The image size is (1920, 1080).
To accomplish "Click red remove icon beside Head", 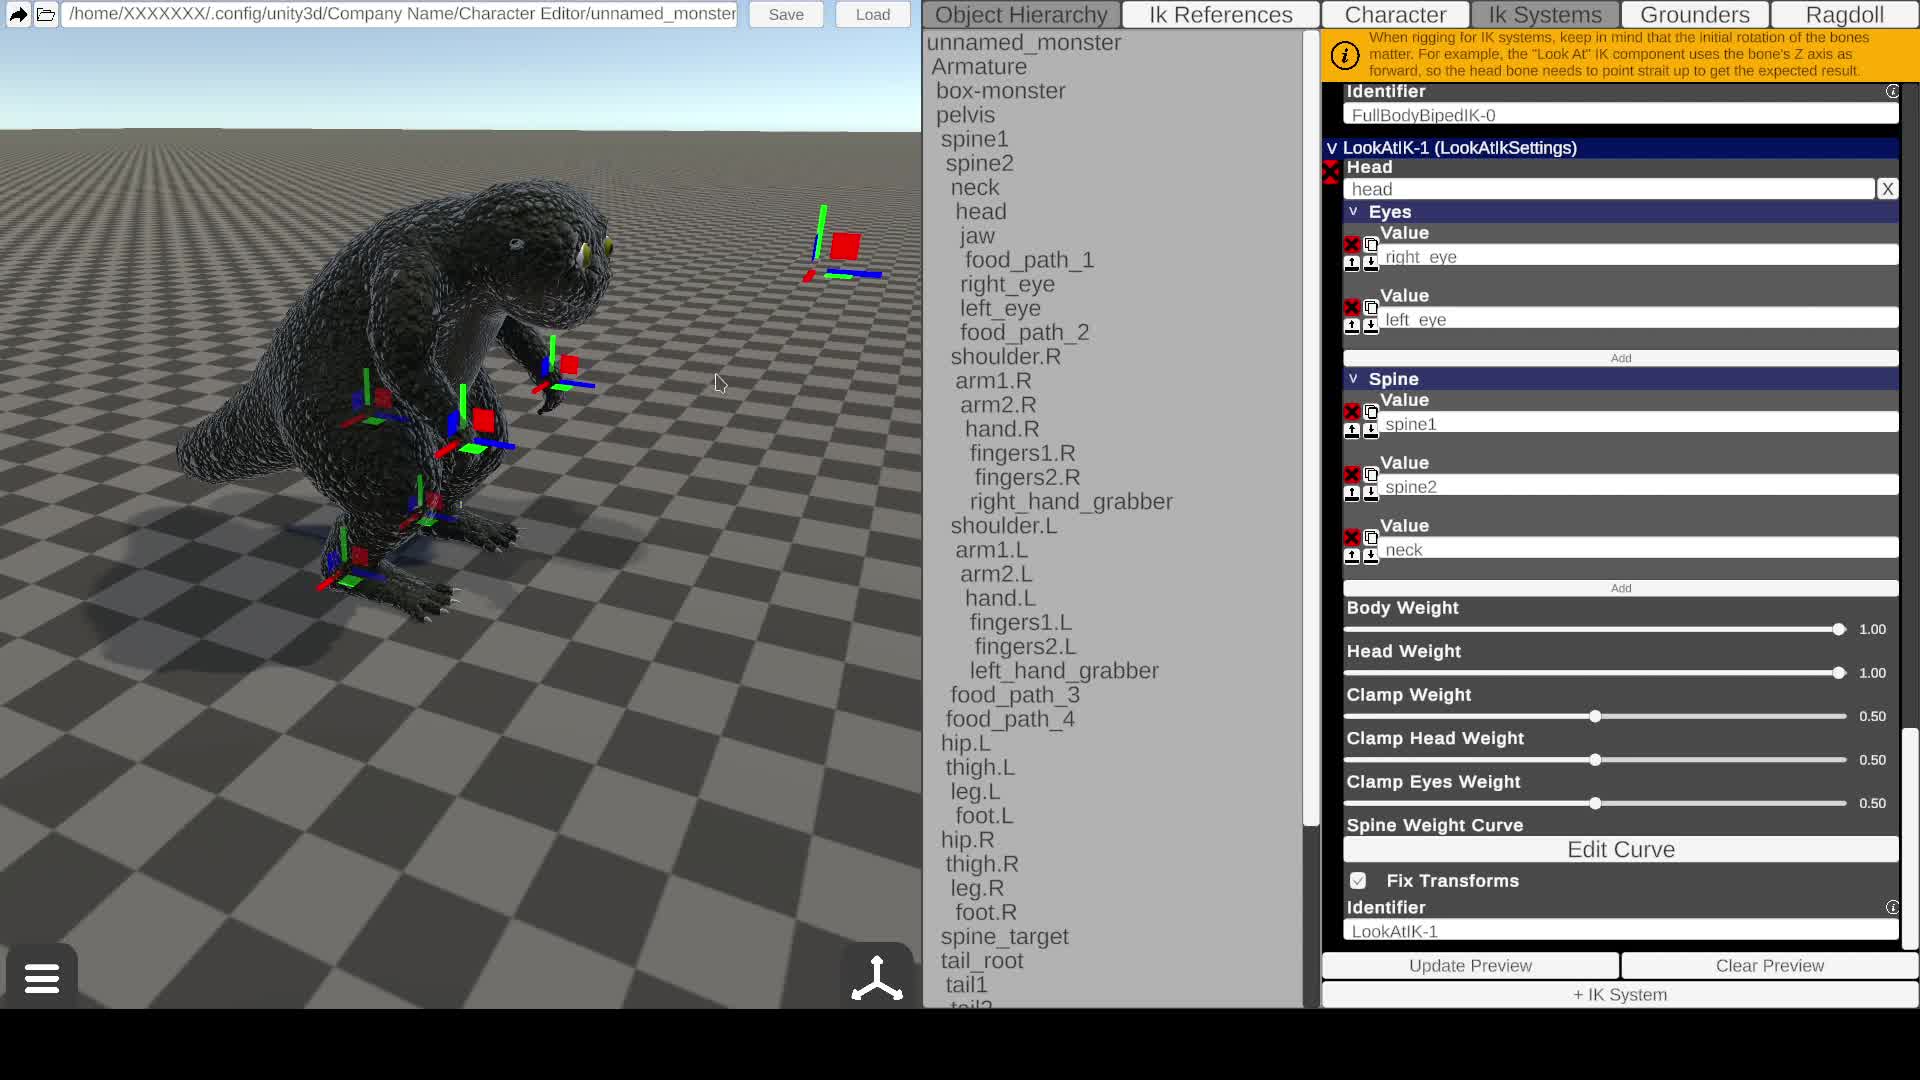I will click(1331, 173).
